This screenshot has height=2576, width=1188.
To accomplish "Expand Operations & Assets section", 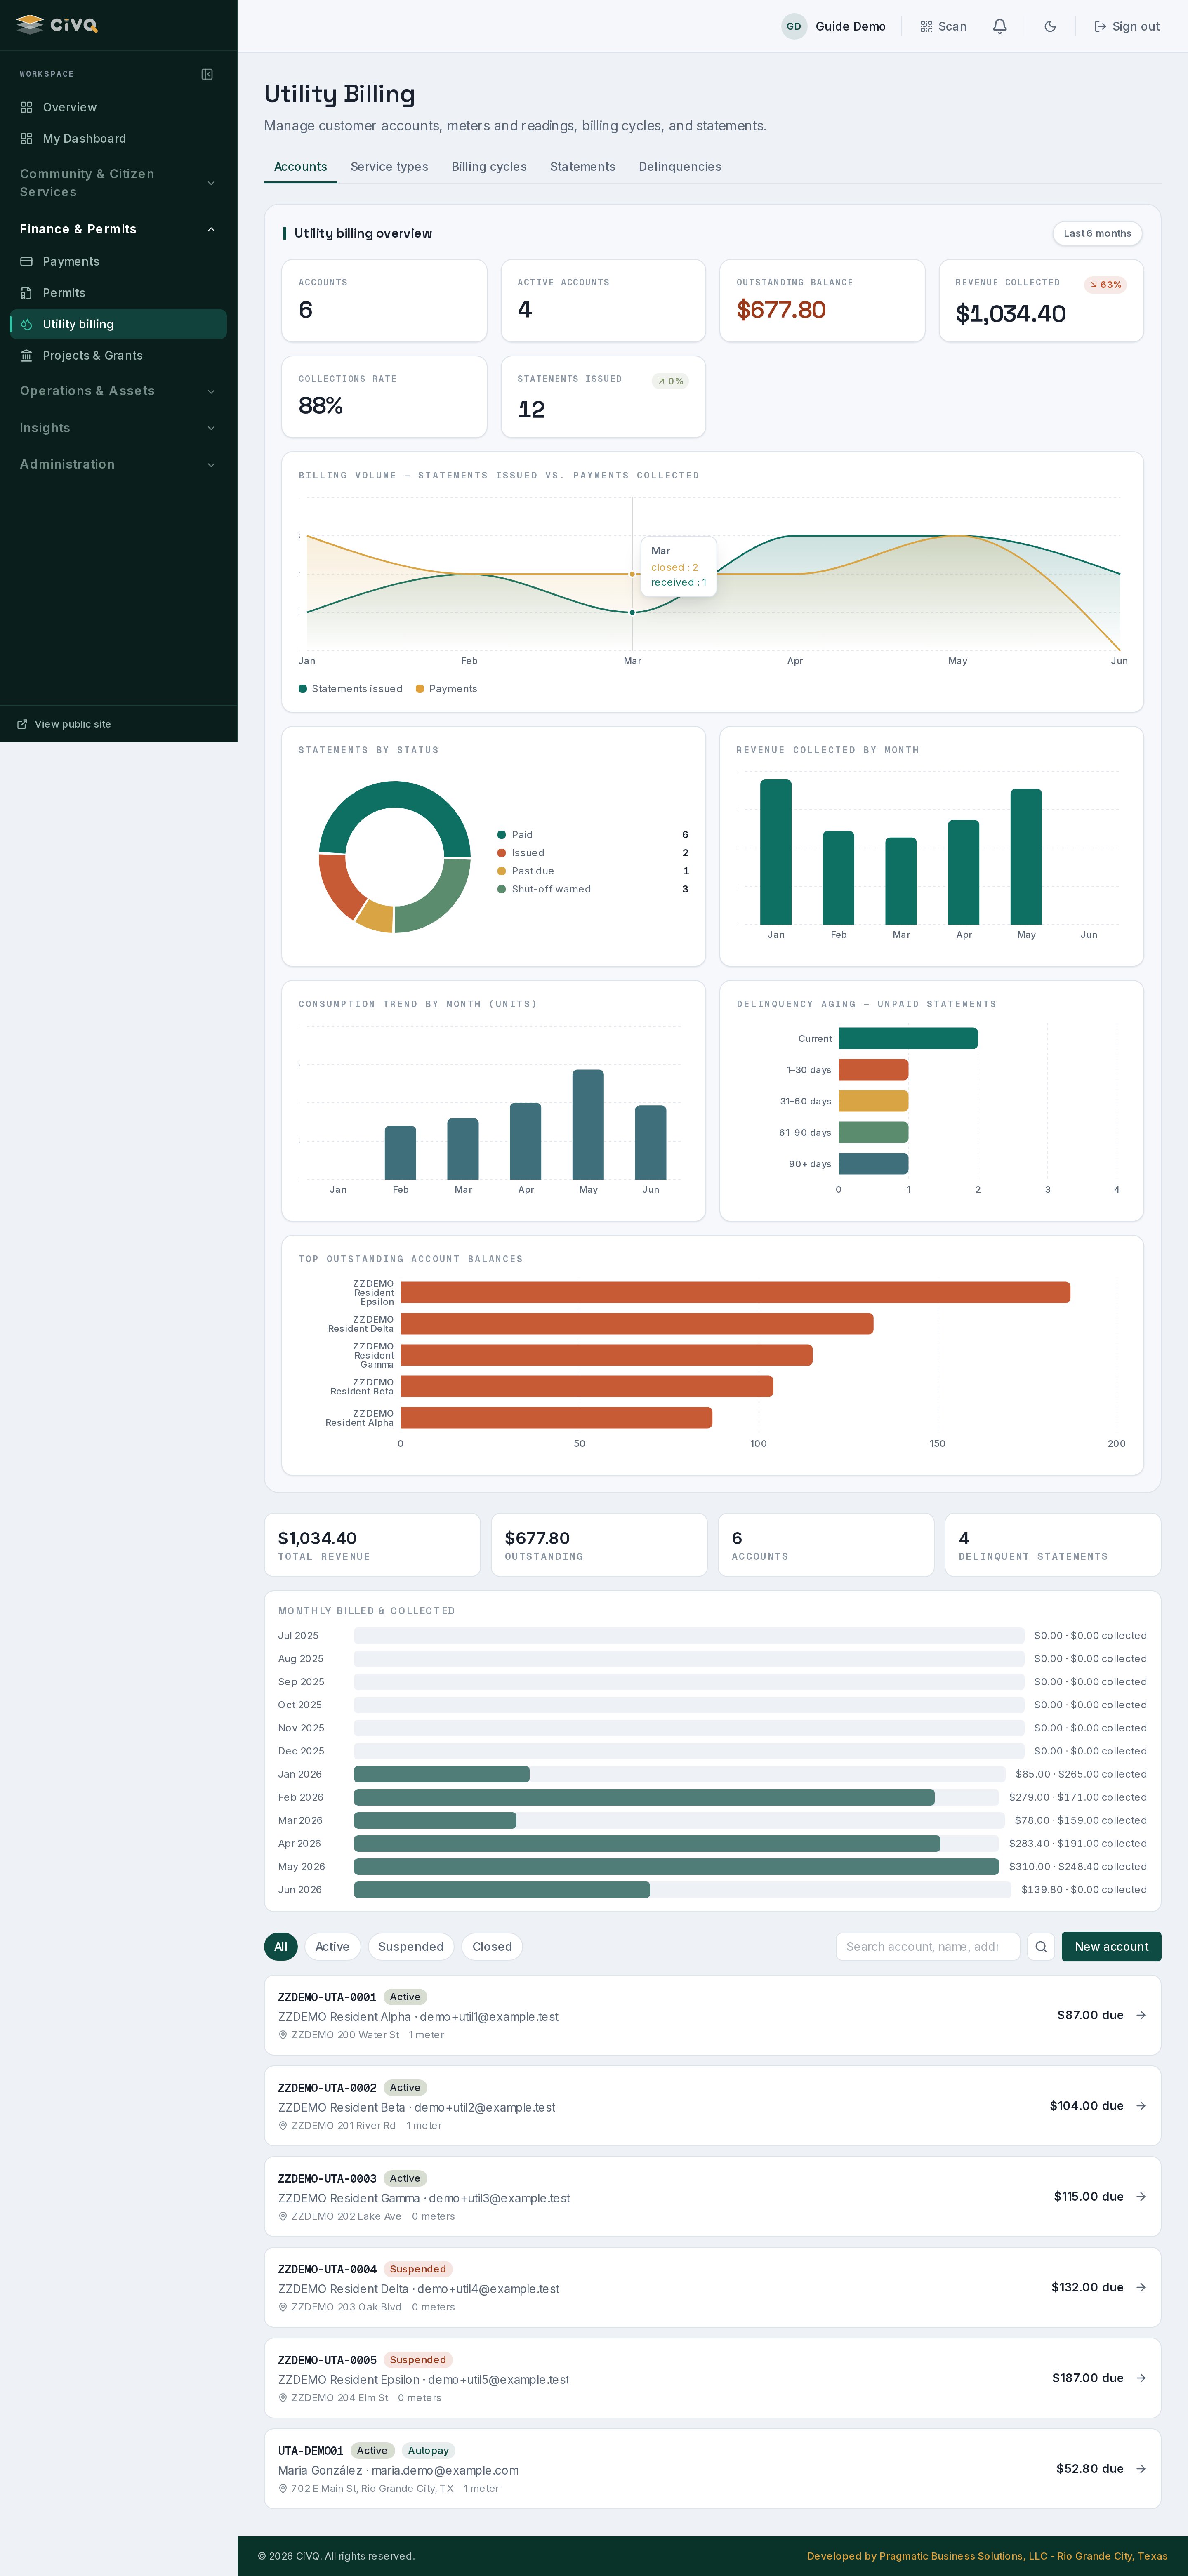I will pos(118,391).
